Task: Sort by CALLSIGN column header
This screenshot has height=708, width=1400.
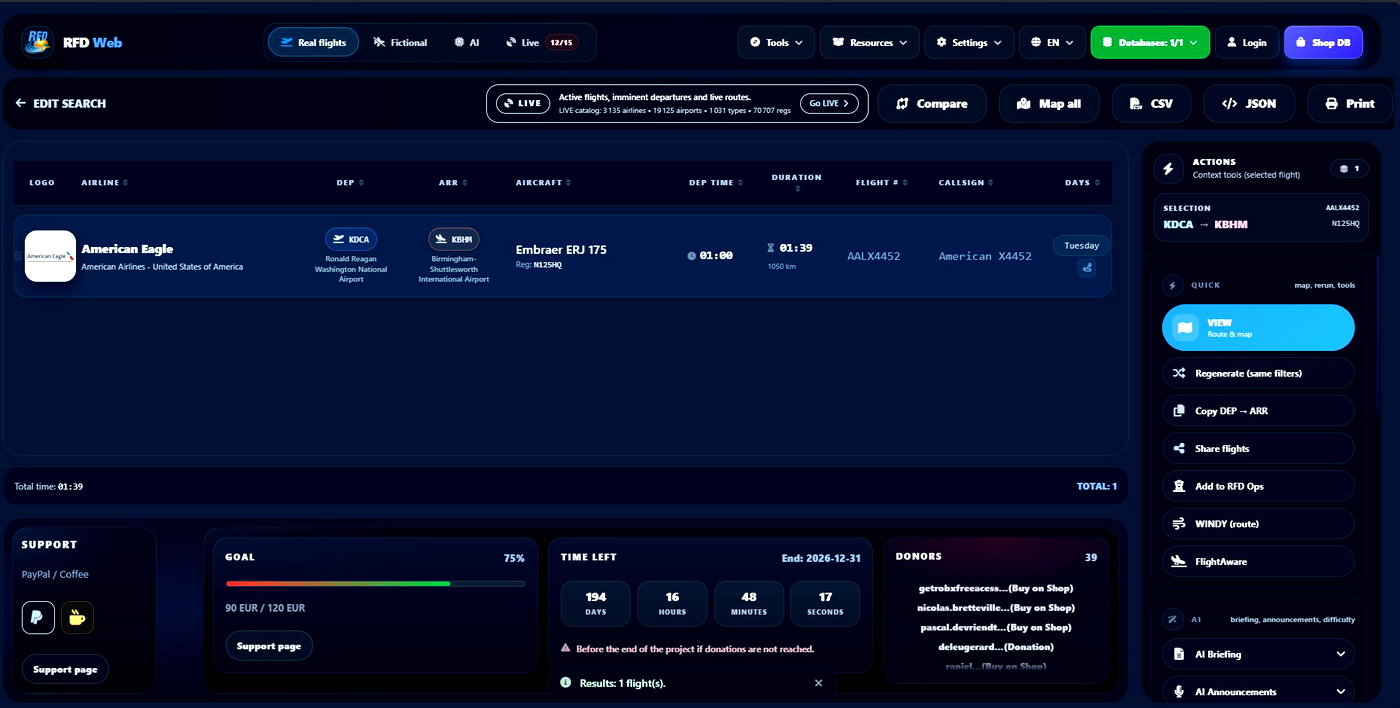Action: pos(967,183)
